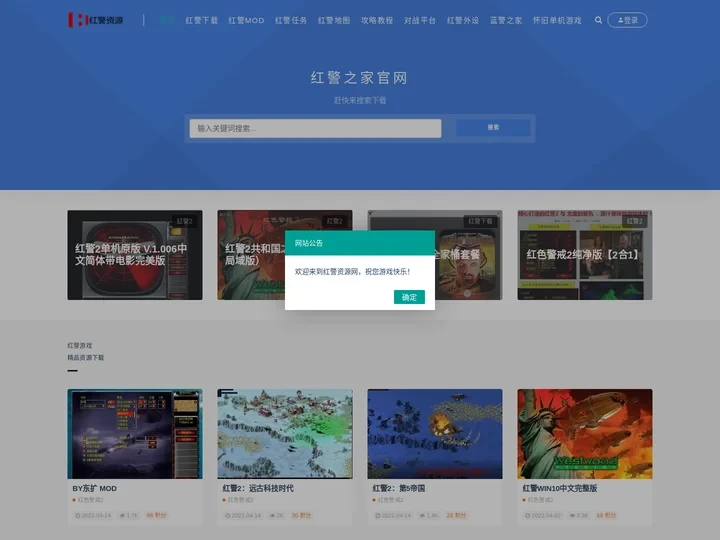Click the 1.4K views count under 第5帝国
The image size is (720, 540).
[x=429, y=515]
